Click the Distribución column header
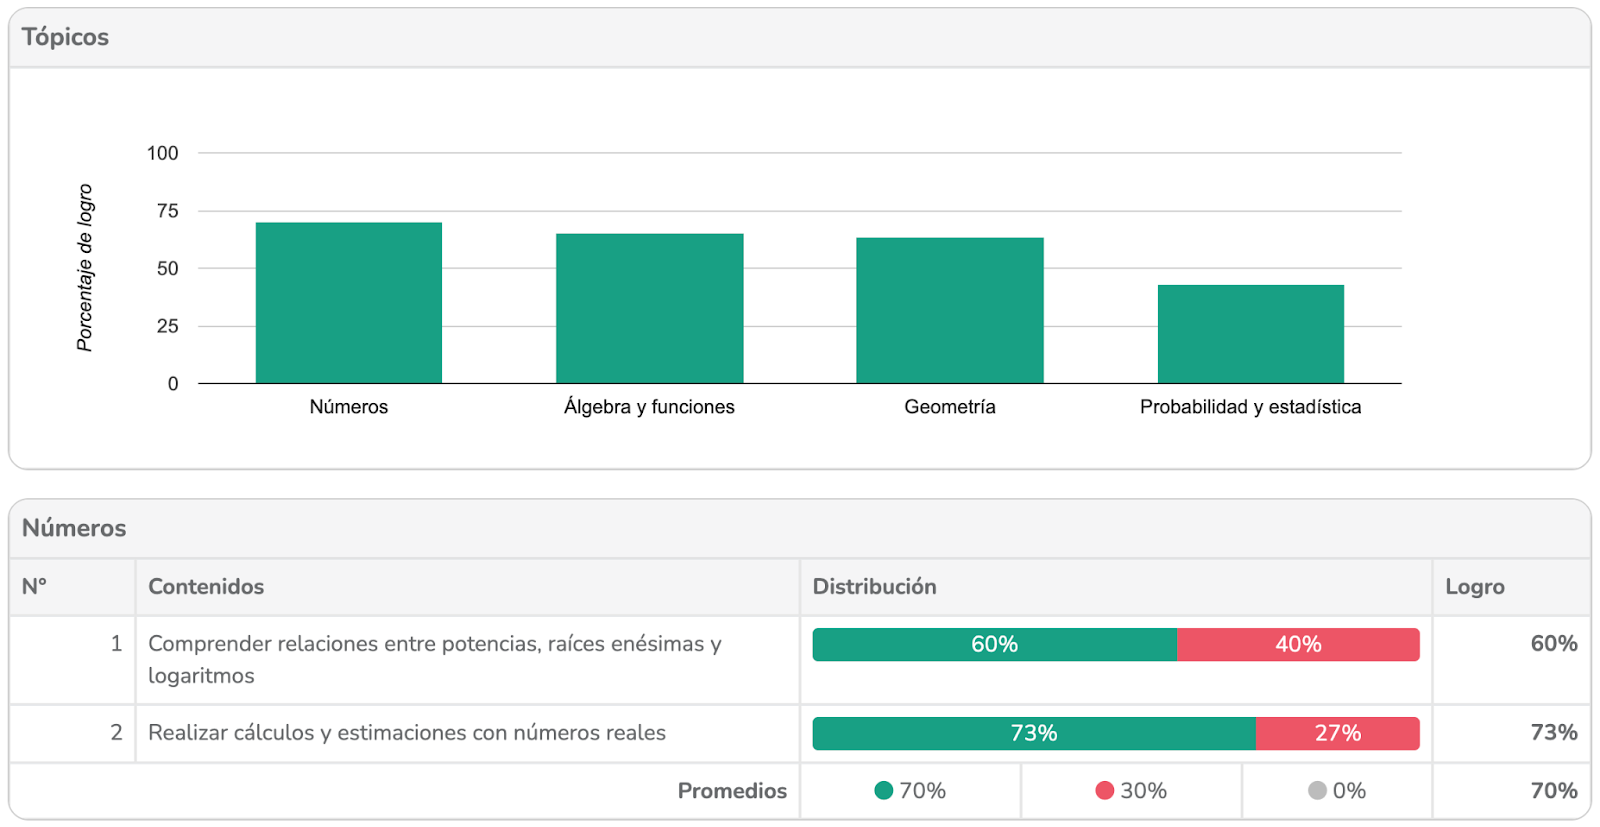The image size is (1600, 827). point(874,587)
